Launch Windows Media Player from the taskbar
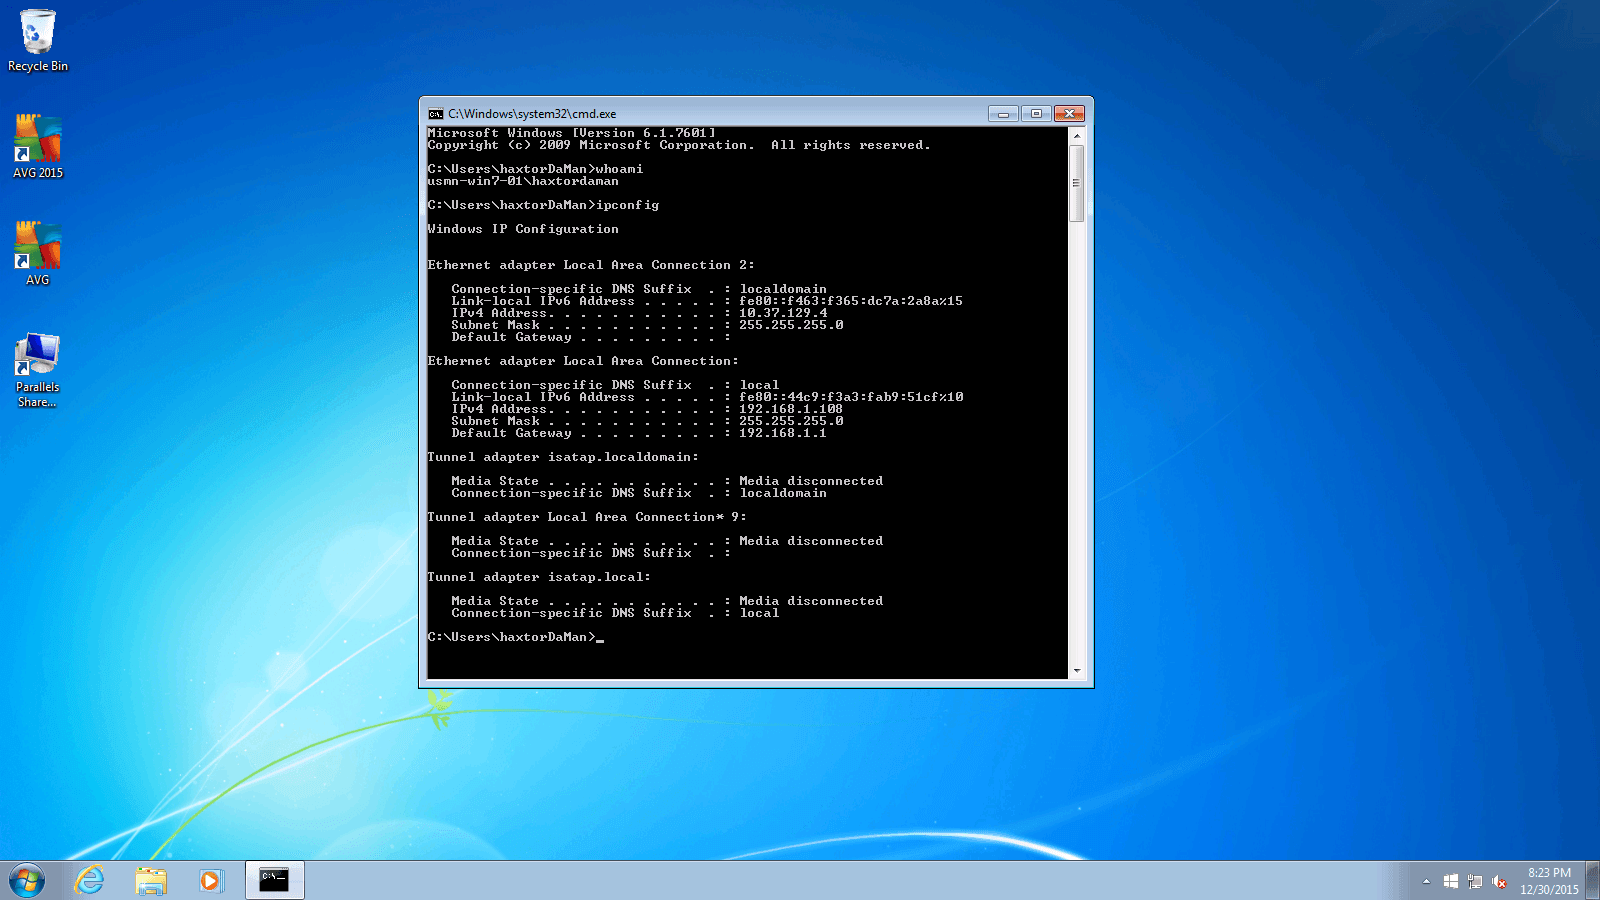1600x900 pixels. point(211,881)
